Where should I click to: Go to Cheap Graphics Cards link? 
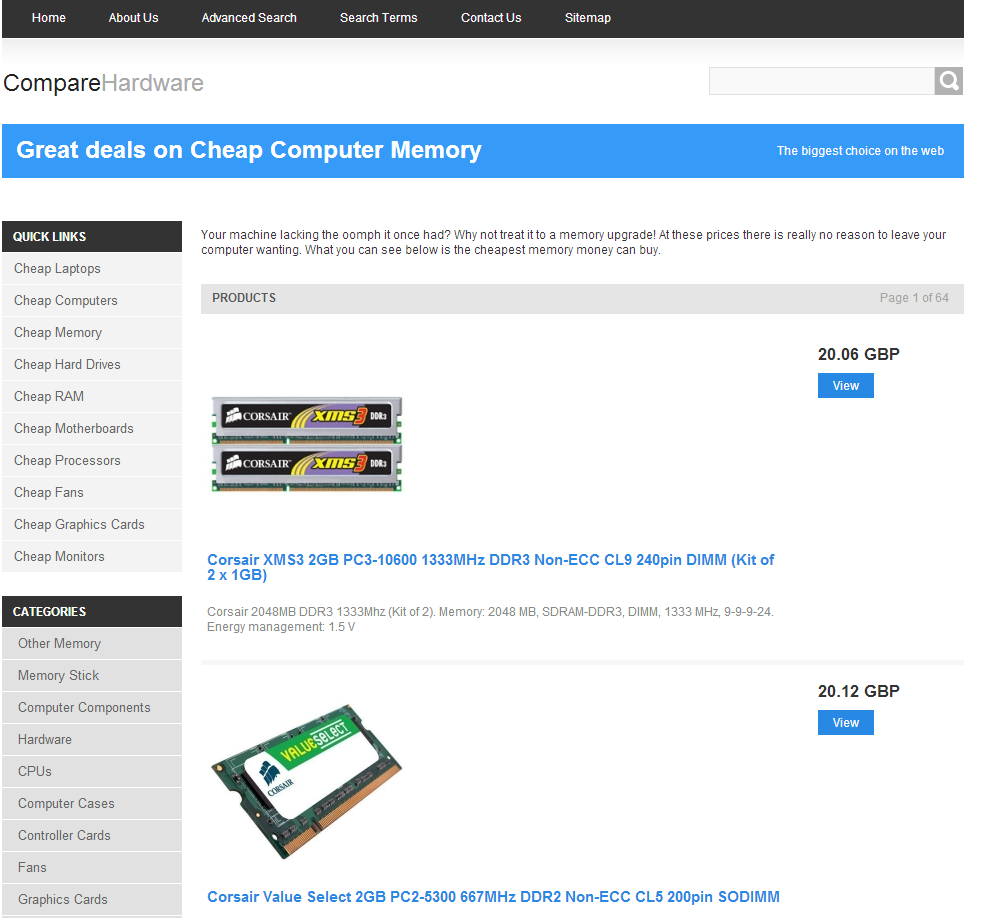pyautogui.click(x=92, y=524)
